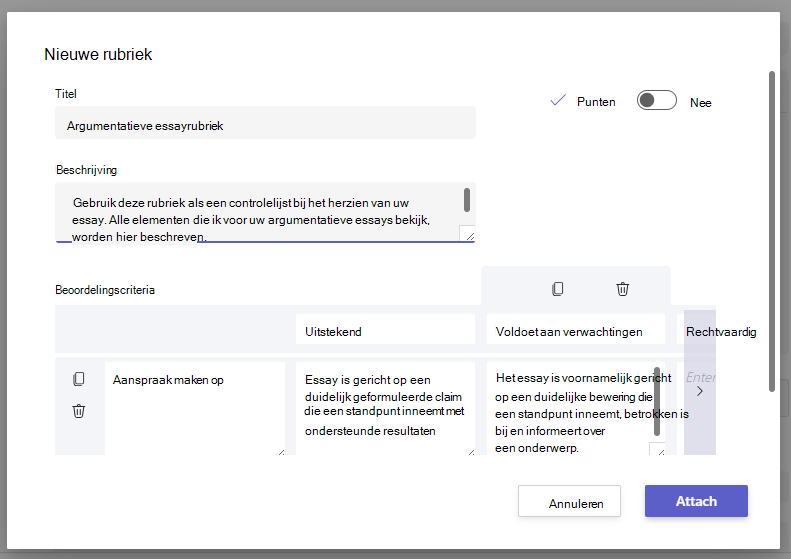Copy the Aanspraak maken op criteria row
The image size is (791, 559).
tap(79, 379)
